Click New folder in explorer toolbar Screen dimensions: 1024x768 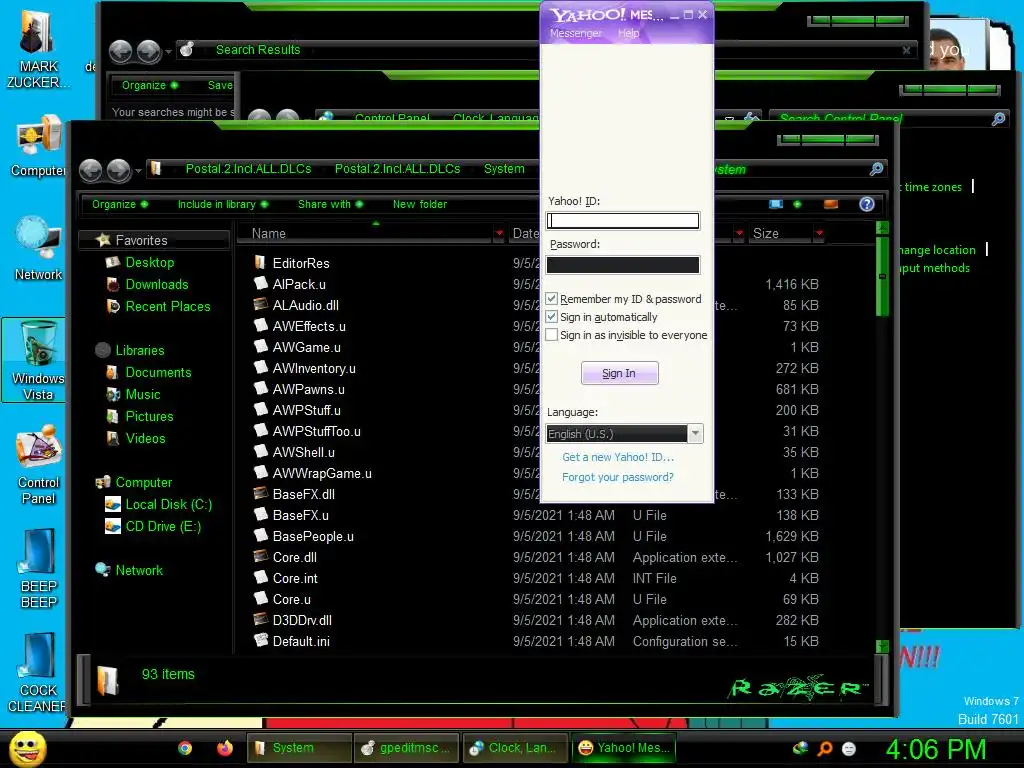(420, 204)
